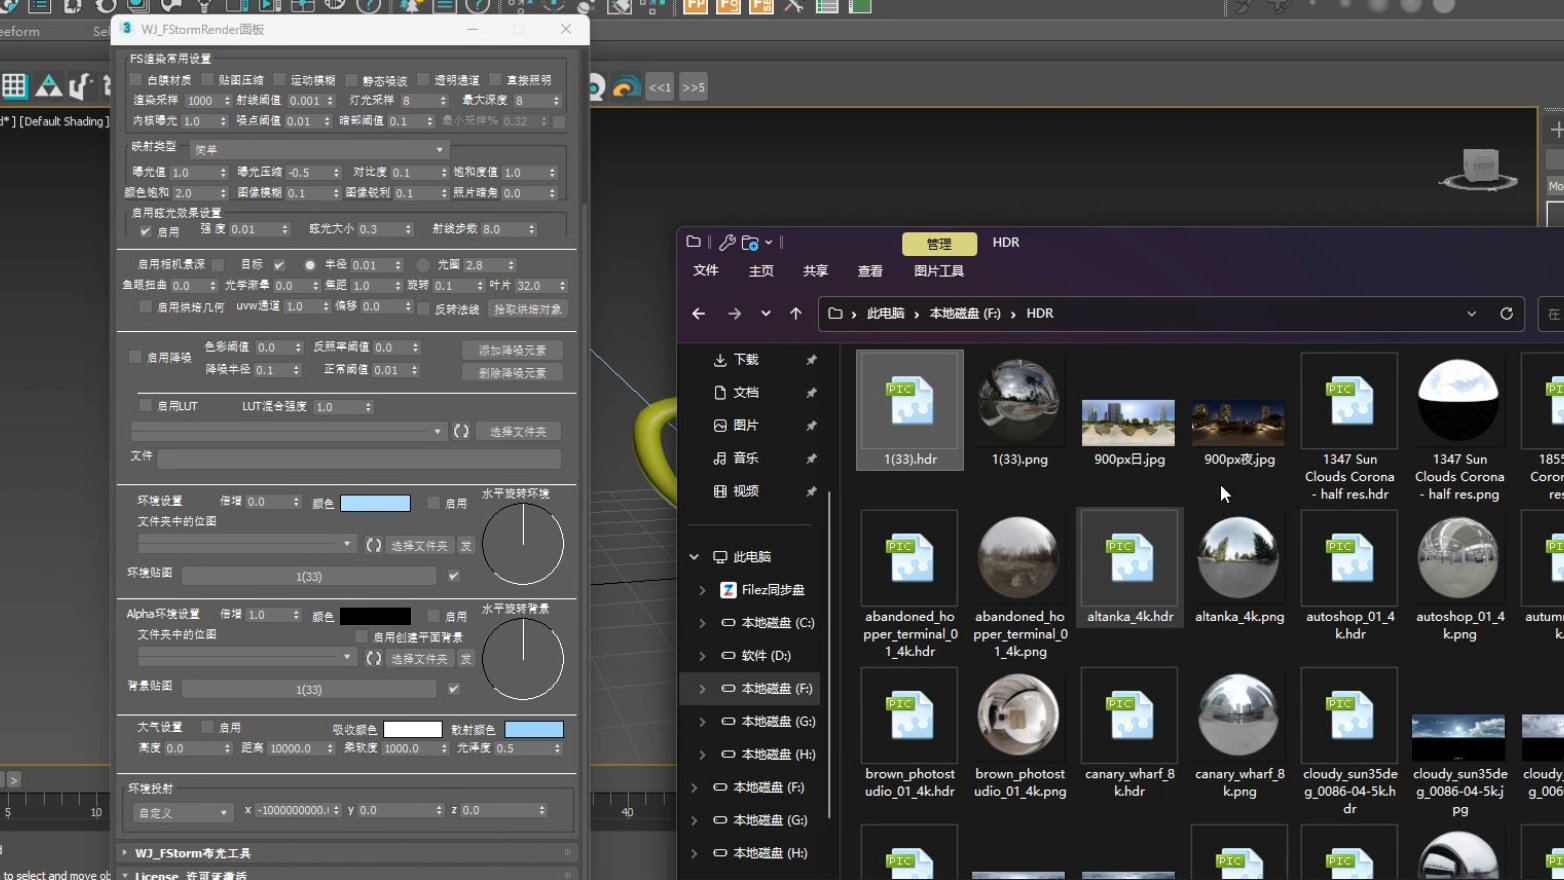The image size is (1564, 880).
Task: Open the 图片工具 ribbon tab
Action: coord(938,271)
